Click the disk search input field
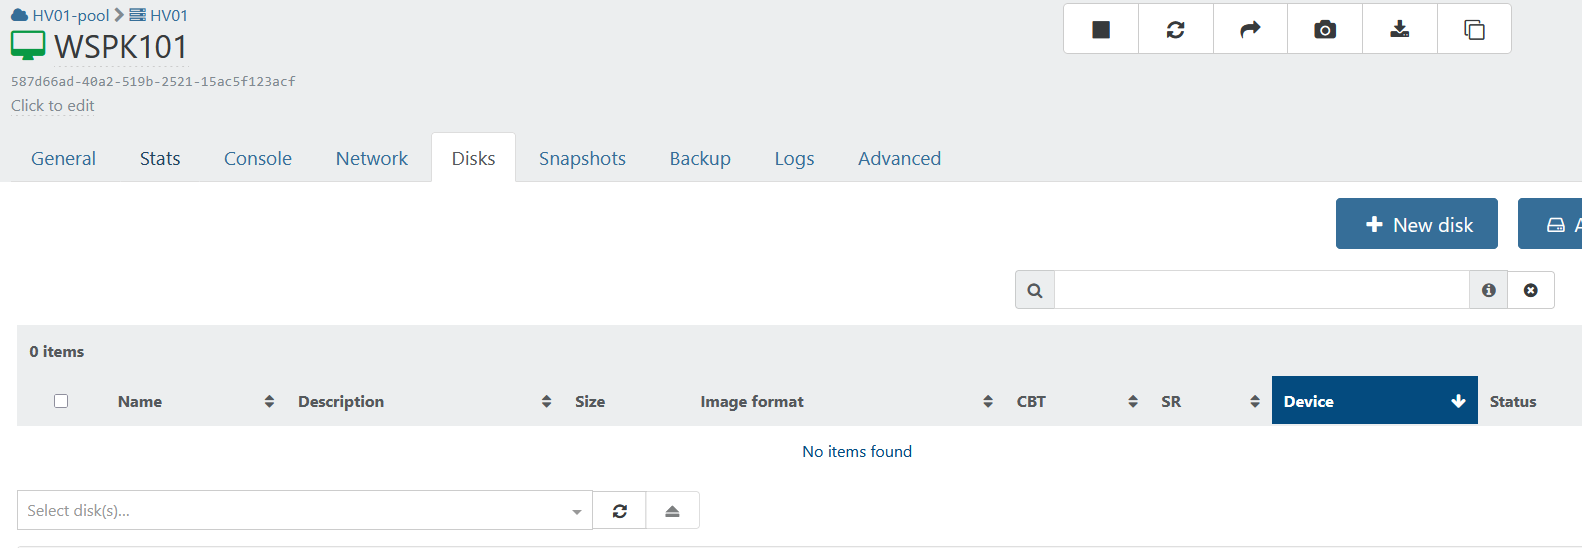The height and width of the screenshot is (548, 1582). [x=1260, y=290]
